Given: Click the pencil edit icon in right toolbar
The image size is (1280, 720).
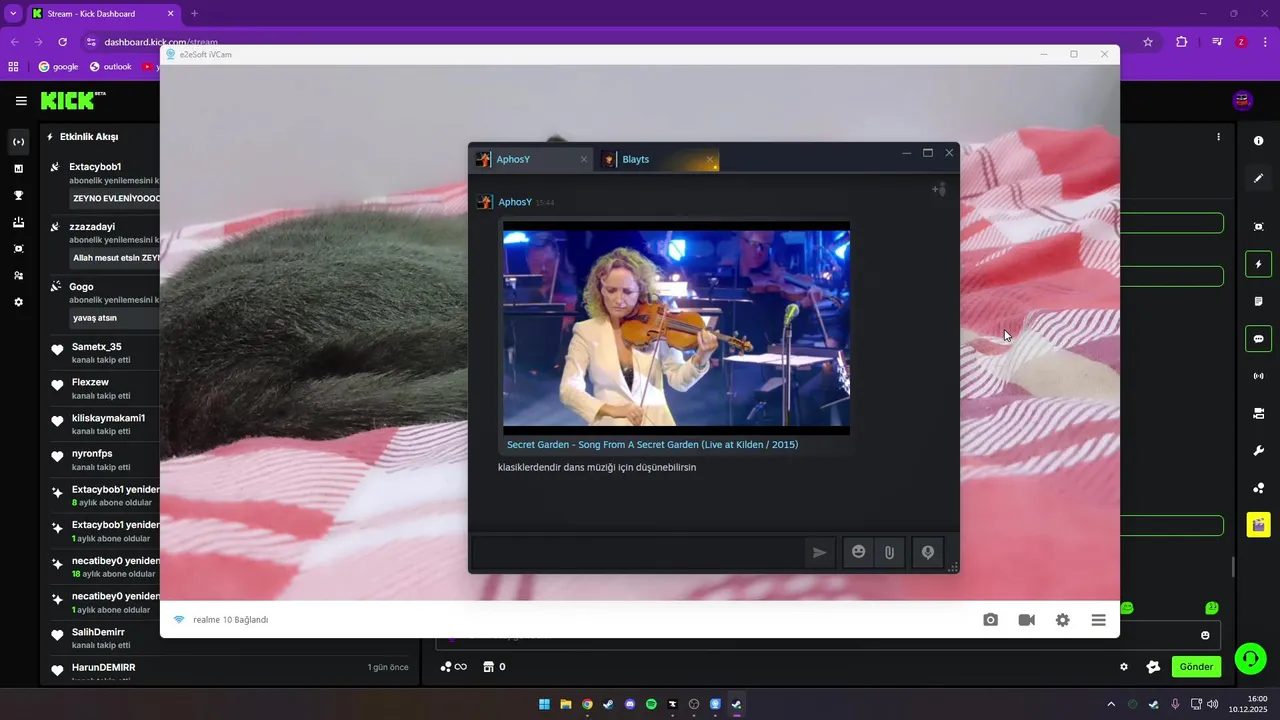Looking at the screenshot, I should pos(1258,178).
